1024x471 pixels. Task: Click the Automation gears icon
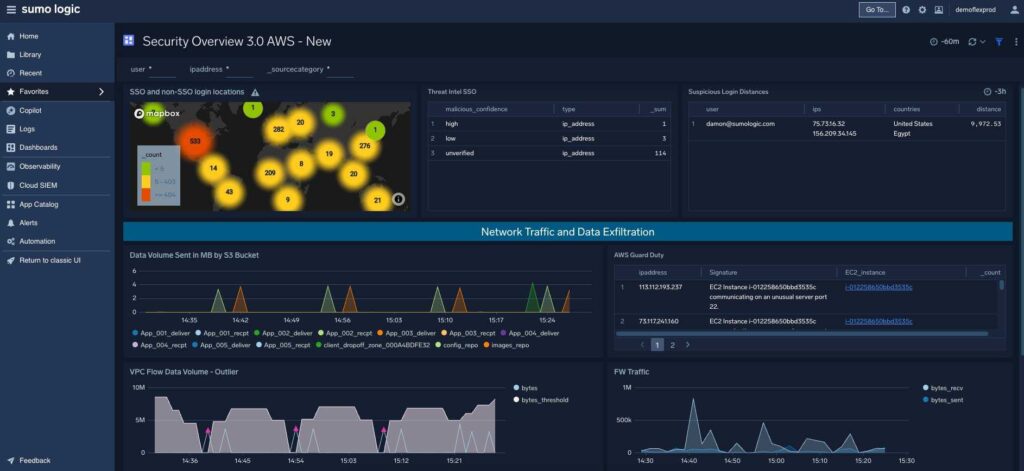point(10,242)
